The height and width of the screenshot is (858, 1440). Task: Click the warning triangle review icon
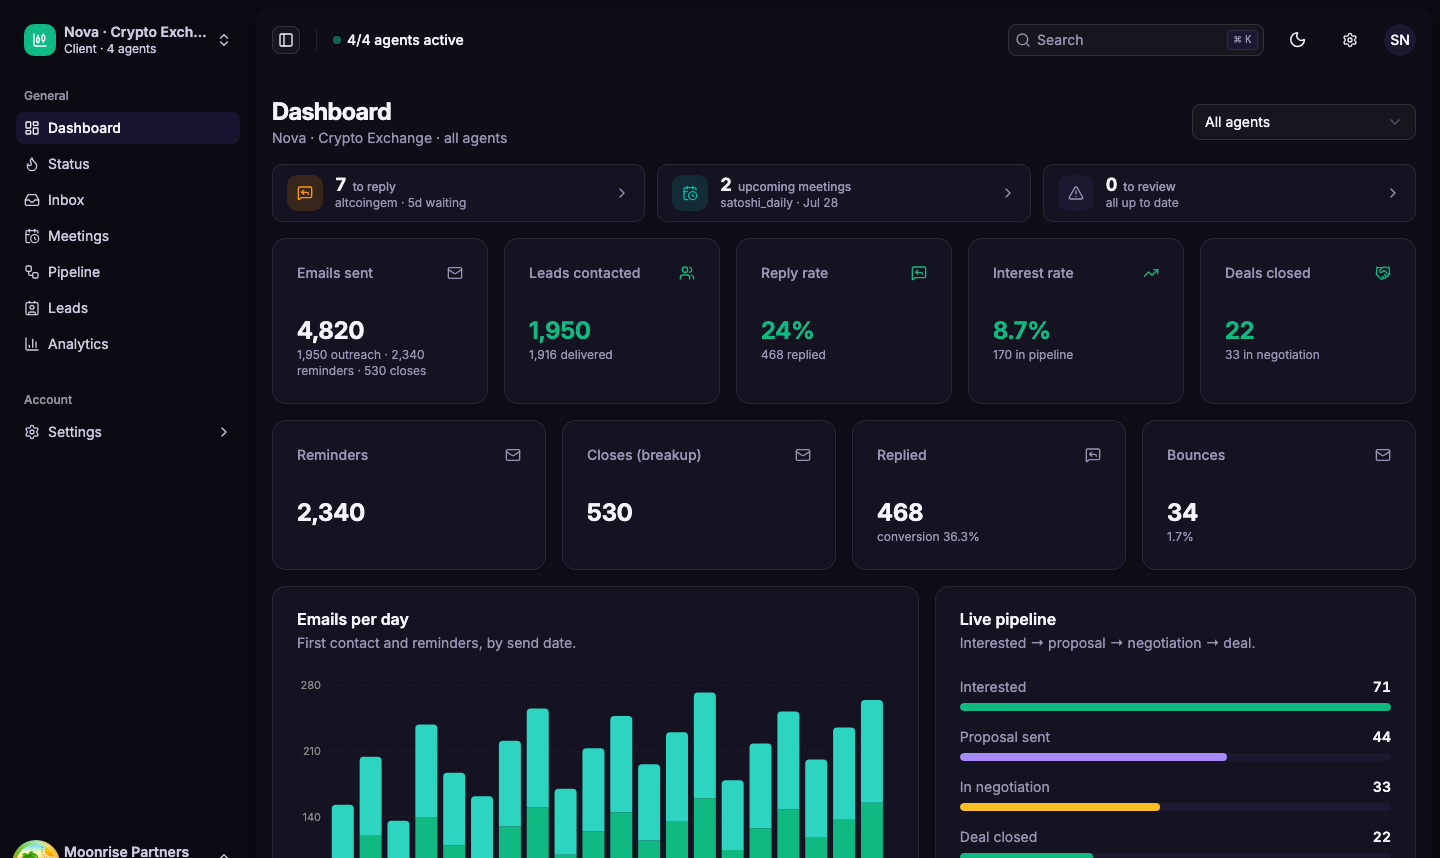click(x=1076, y=193)
